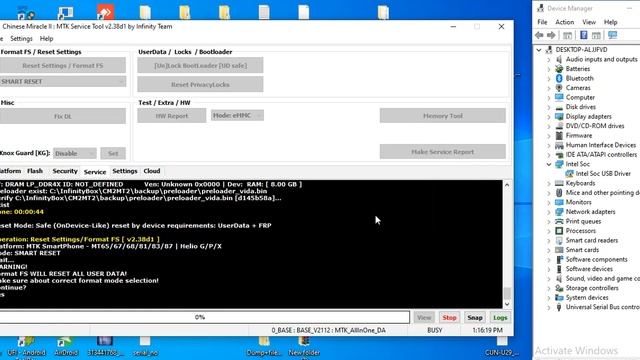Click the status bar time 1:16:19 PM

click(x=487, y=330)
